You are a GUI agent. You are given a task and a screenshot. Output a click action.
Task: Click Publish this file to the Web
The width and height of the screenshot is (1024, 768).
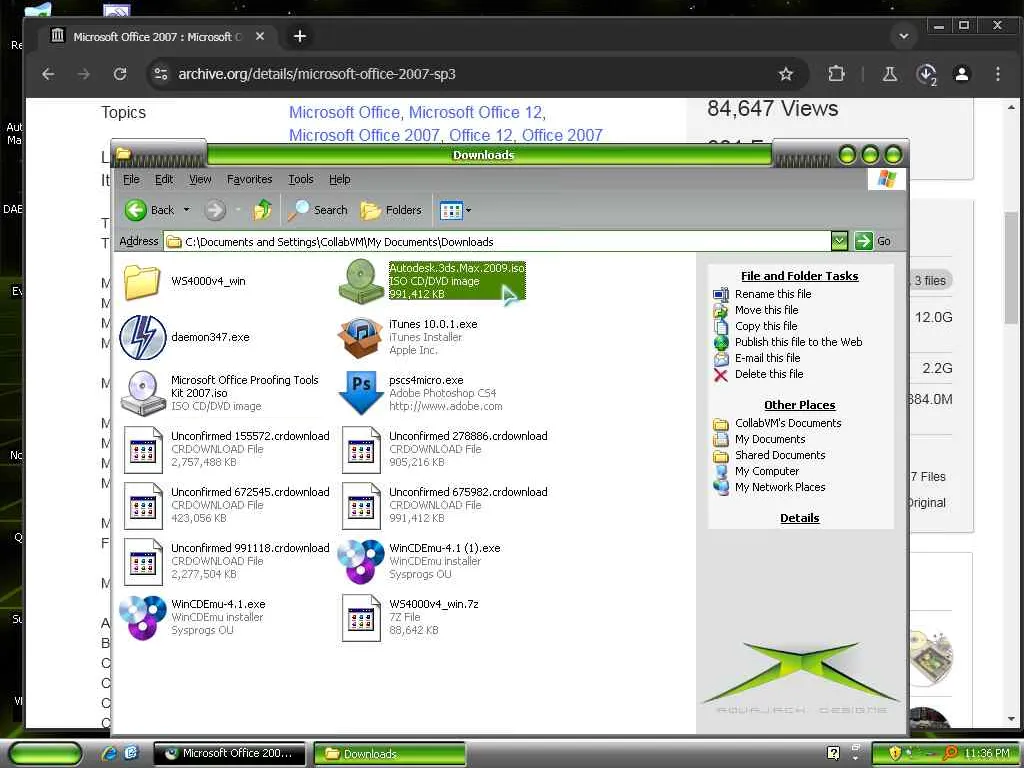click(799, 342)
